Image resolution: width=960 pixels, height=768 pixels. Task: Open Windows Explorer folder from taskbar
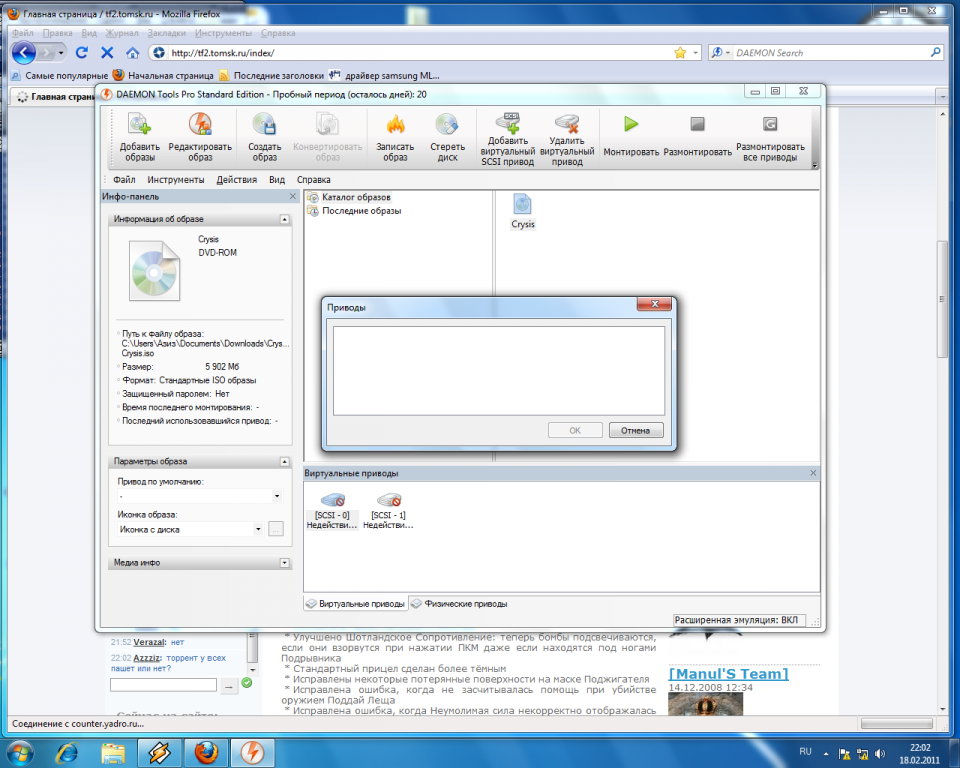pyautogui.click(x=113, y=752)
